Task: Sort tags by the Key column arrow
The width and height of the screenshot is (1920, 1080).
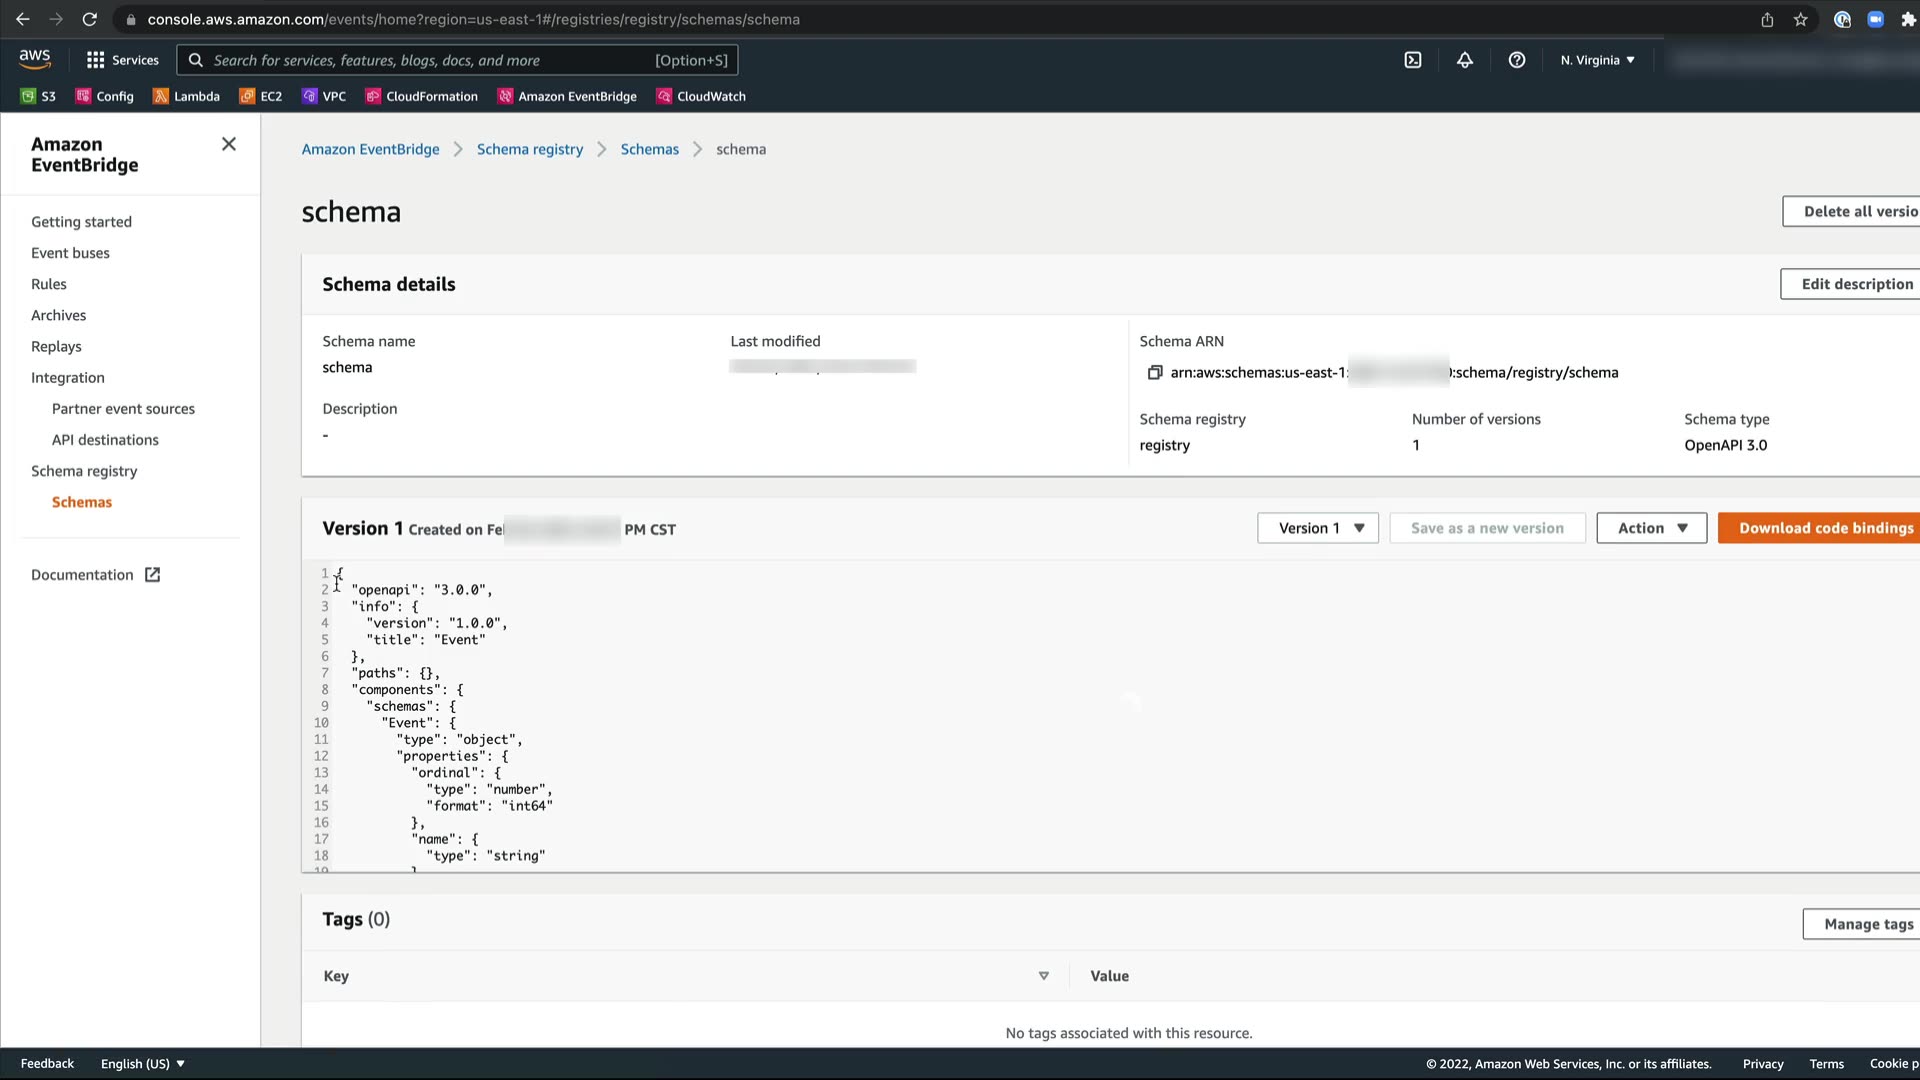Action: pos(1043,976)
